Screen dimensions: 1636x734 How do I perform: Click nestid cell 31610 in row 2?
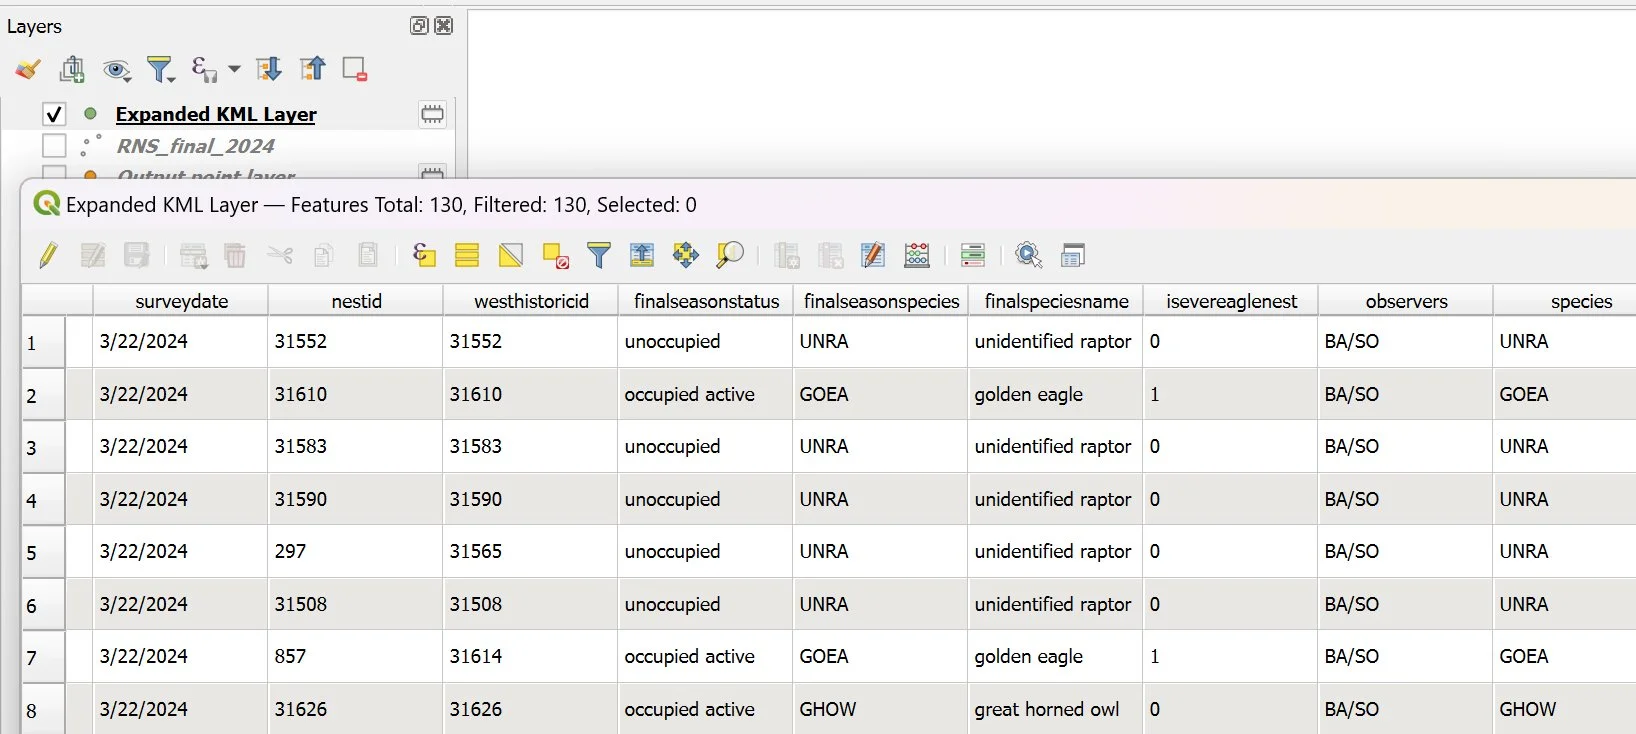pos(355,394)
